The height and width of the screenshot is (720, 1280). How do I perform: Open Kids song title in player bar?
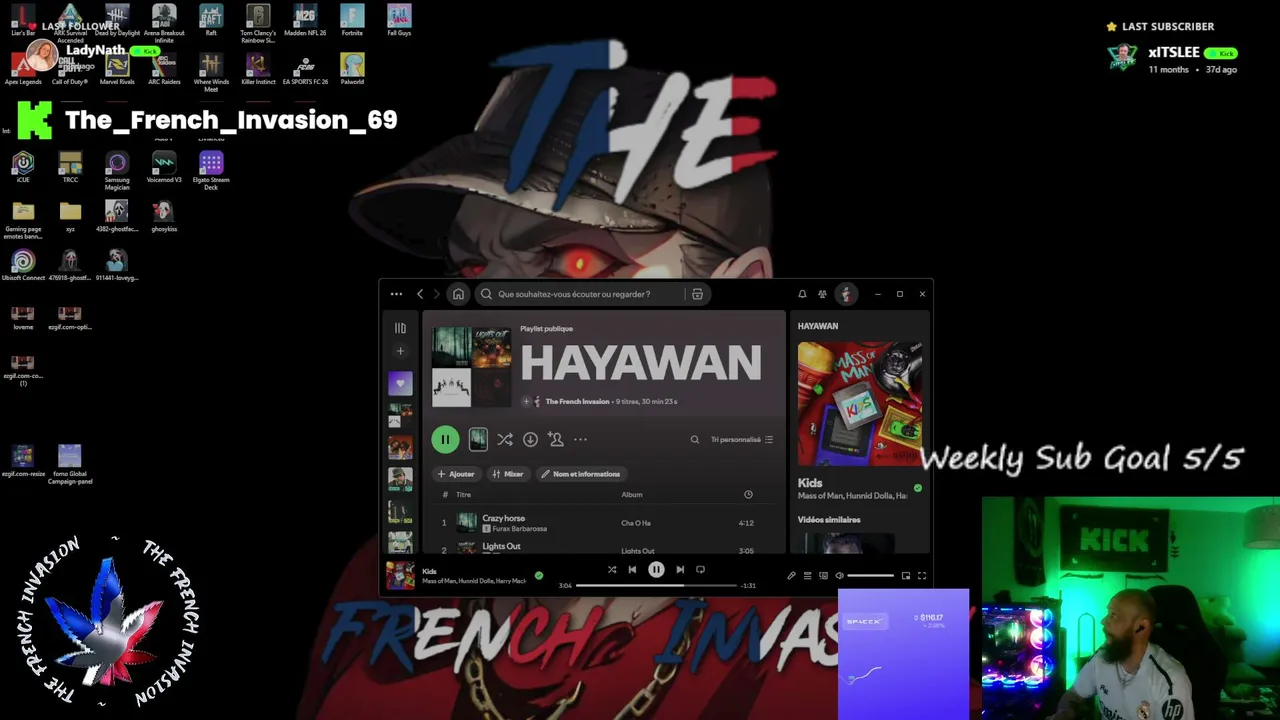click(429, 571)
